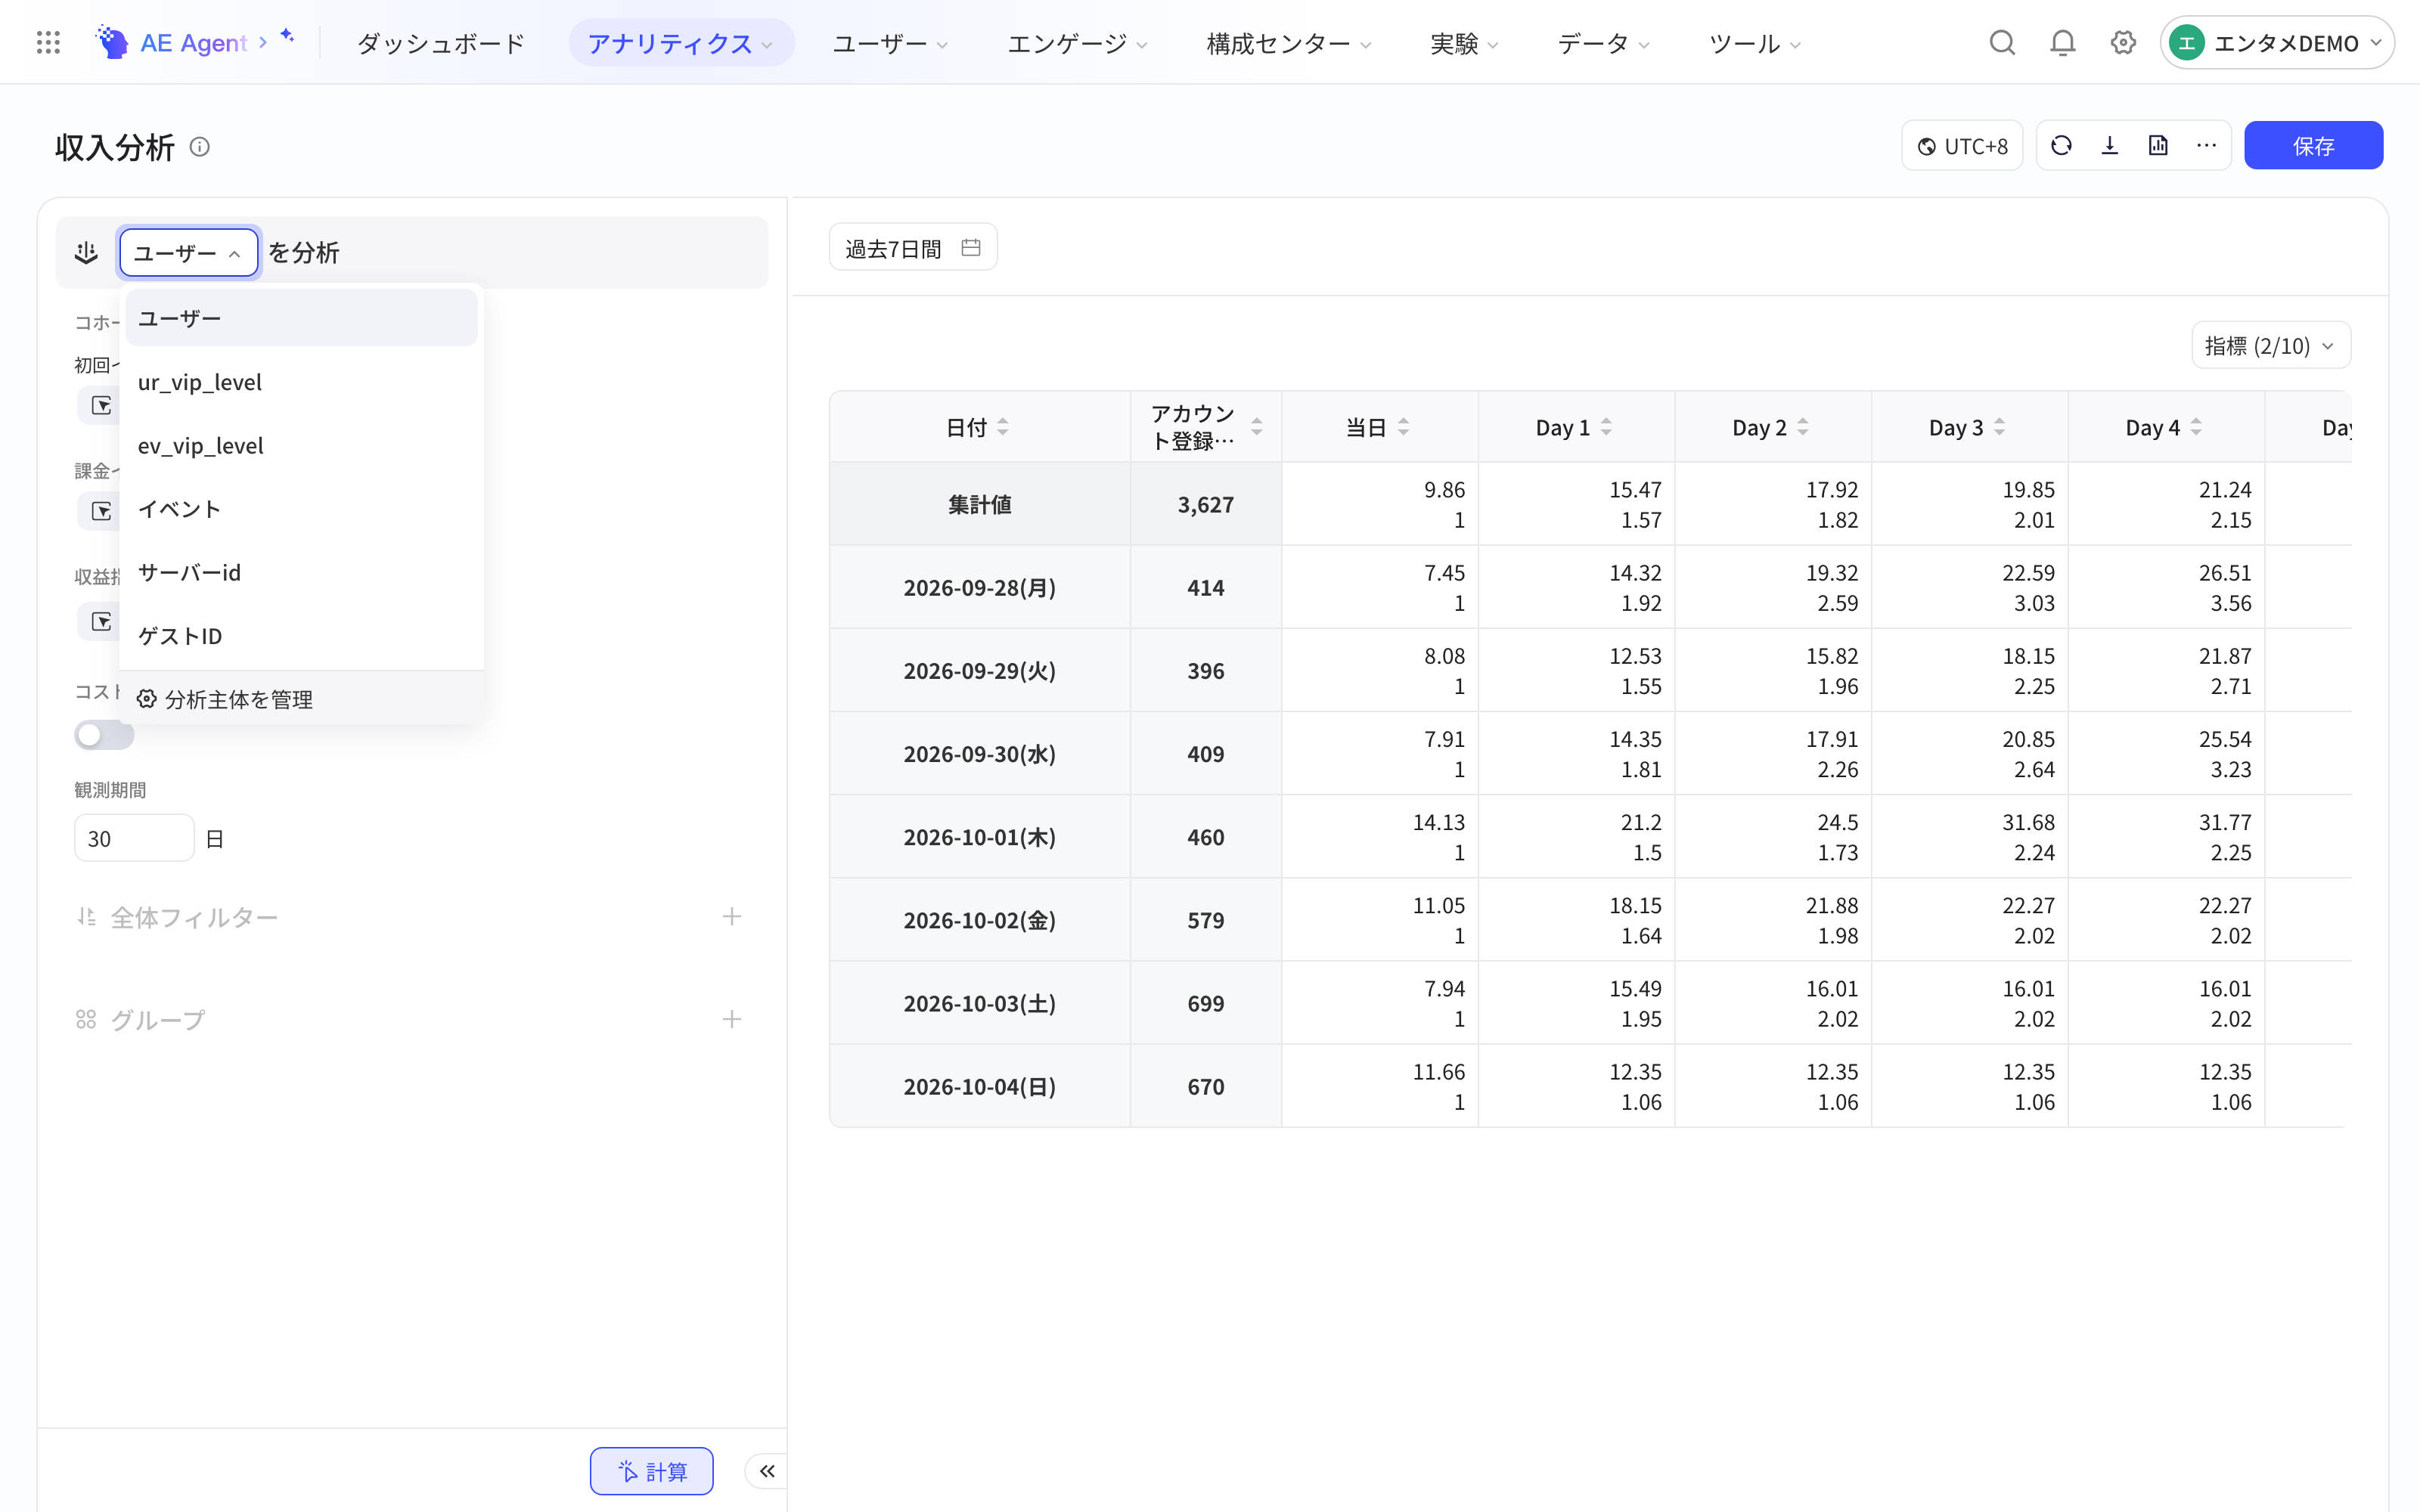Click the 計算 button
Image resolution: width=2420 pixels, height=1512 pixels.
(x=651, y=1471)
